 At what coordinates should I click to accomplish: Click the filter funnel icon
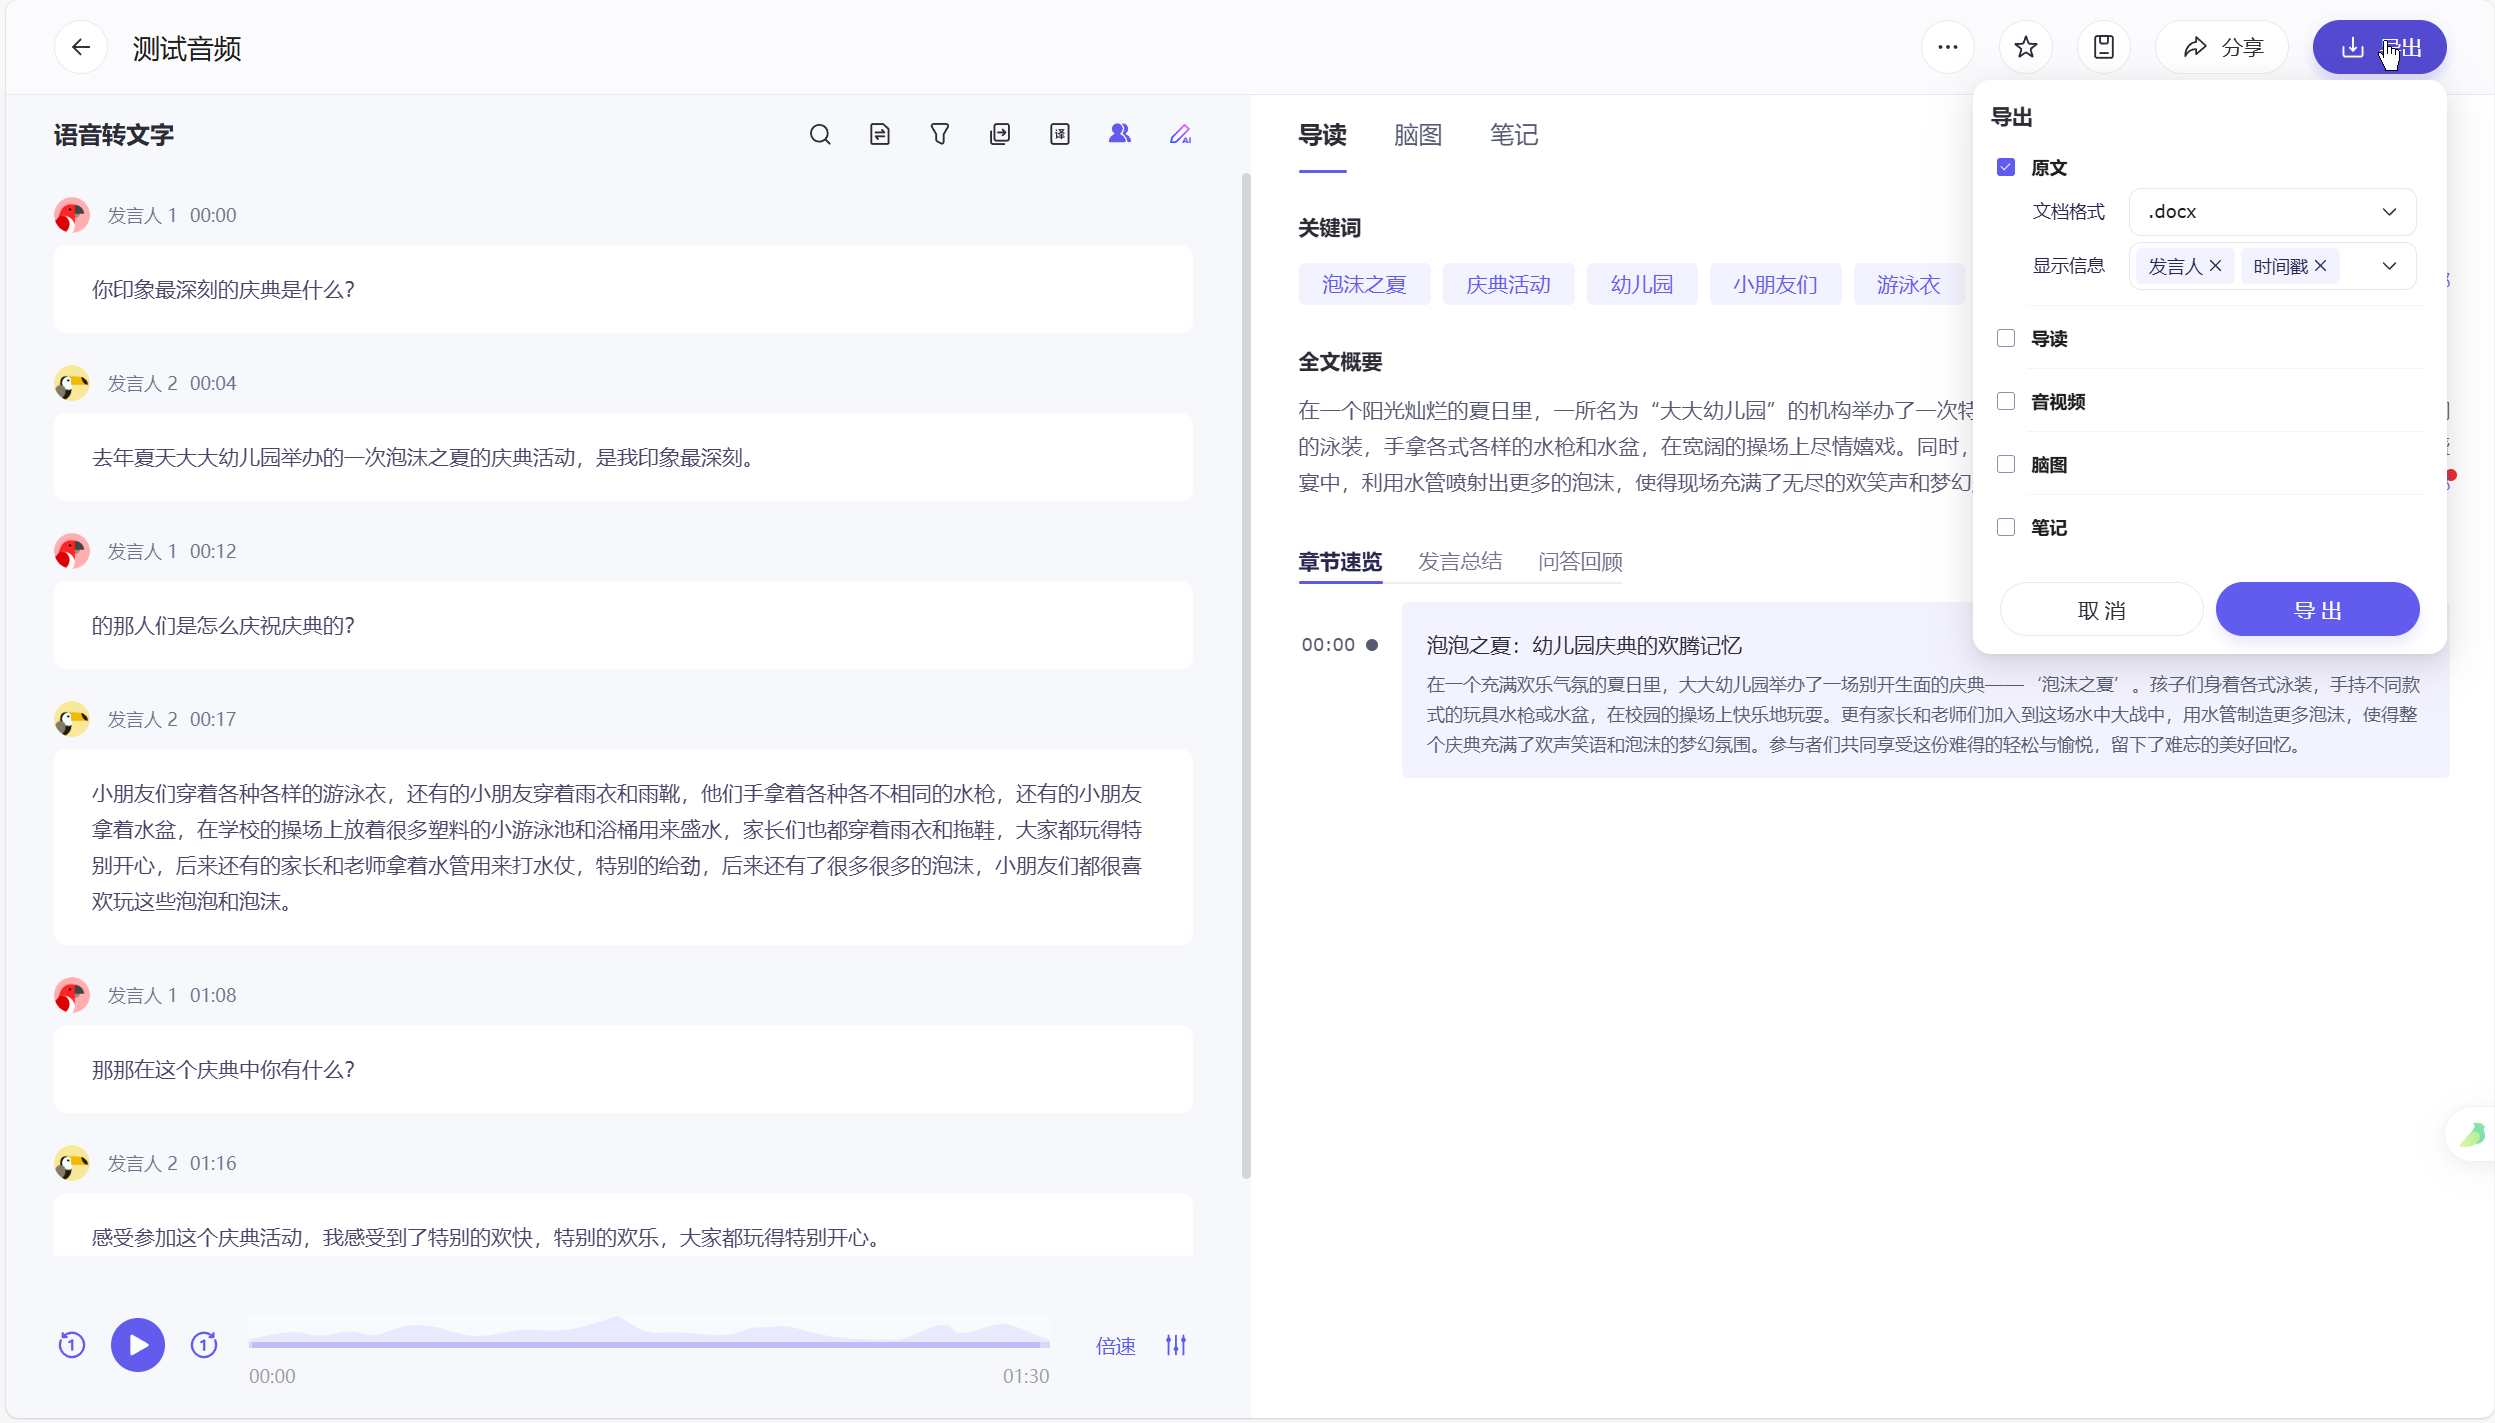click(x=940, y=134)
